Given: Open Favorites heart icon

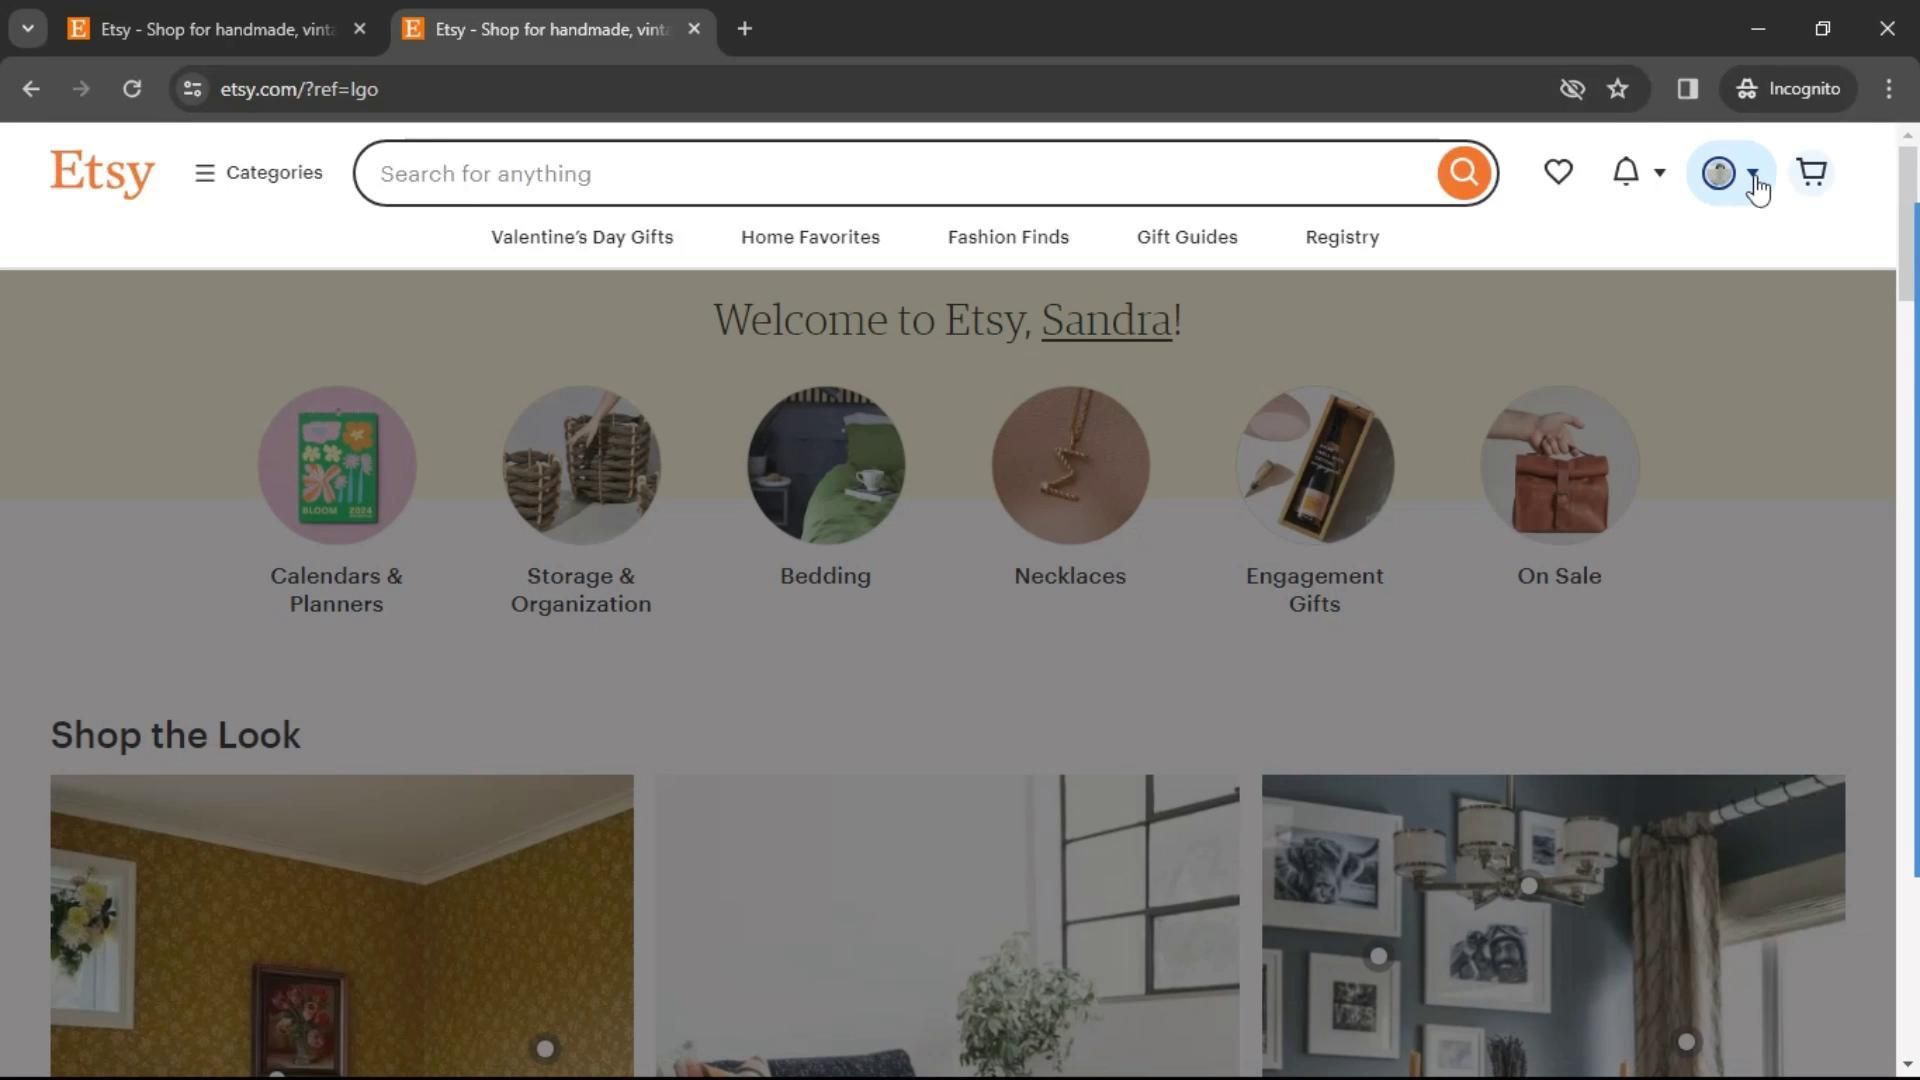Looking at the screenshot, I should tap(1558, 173).
